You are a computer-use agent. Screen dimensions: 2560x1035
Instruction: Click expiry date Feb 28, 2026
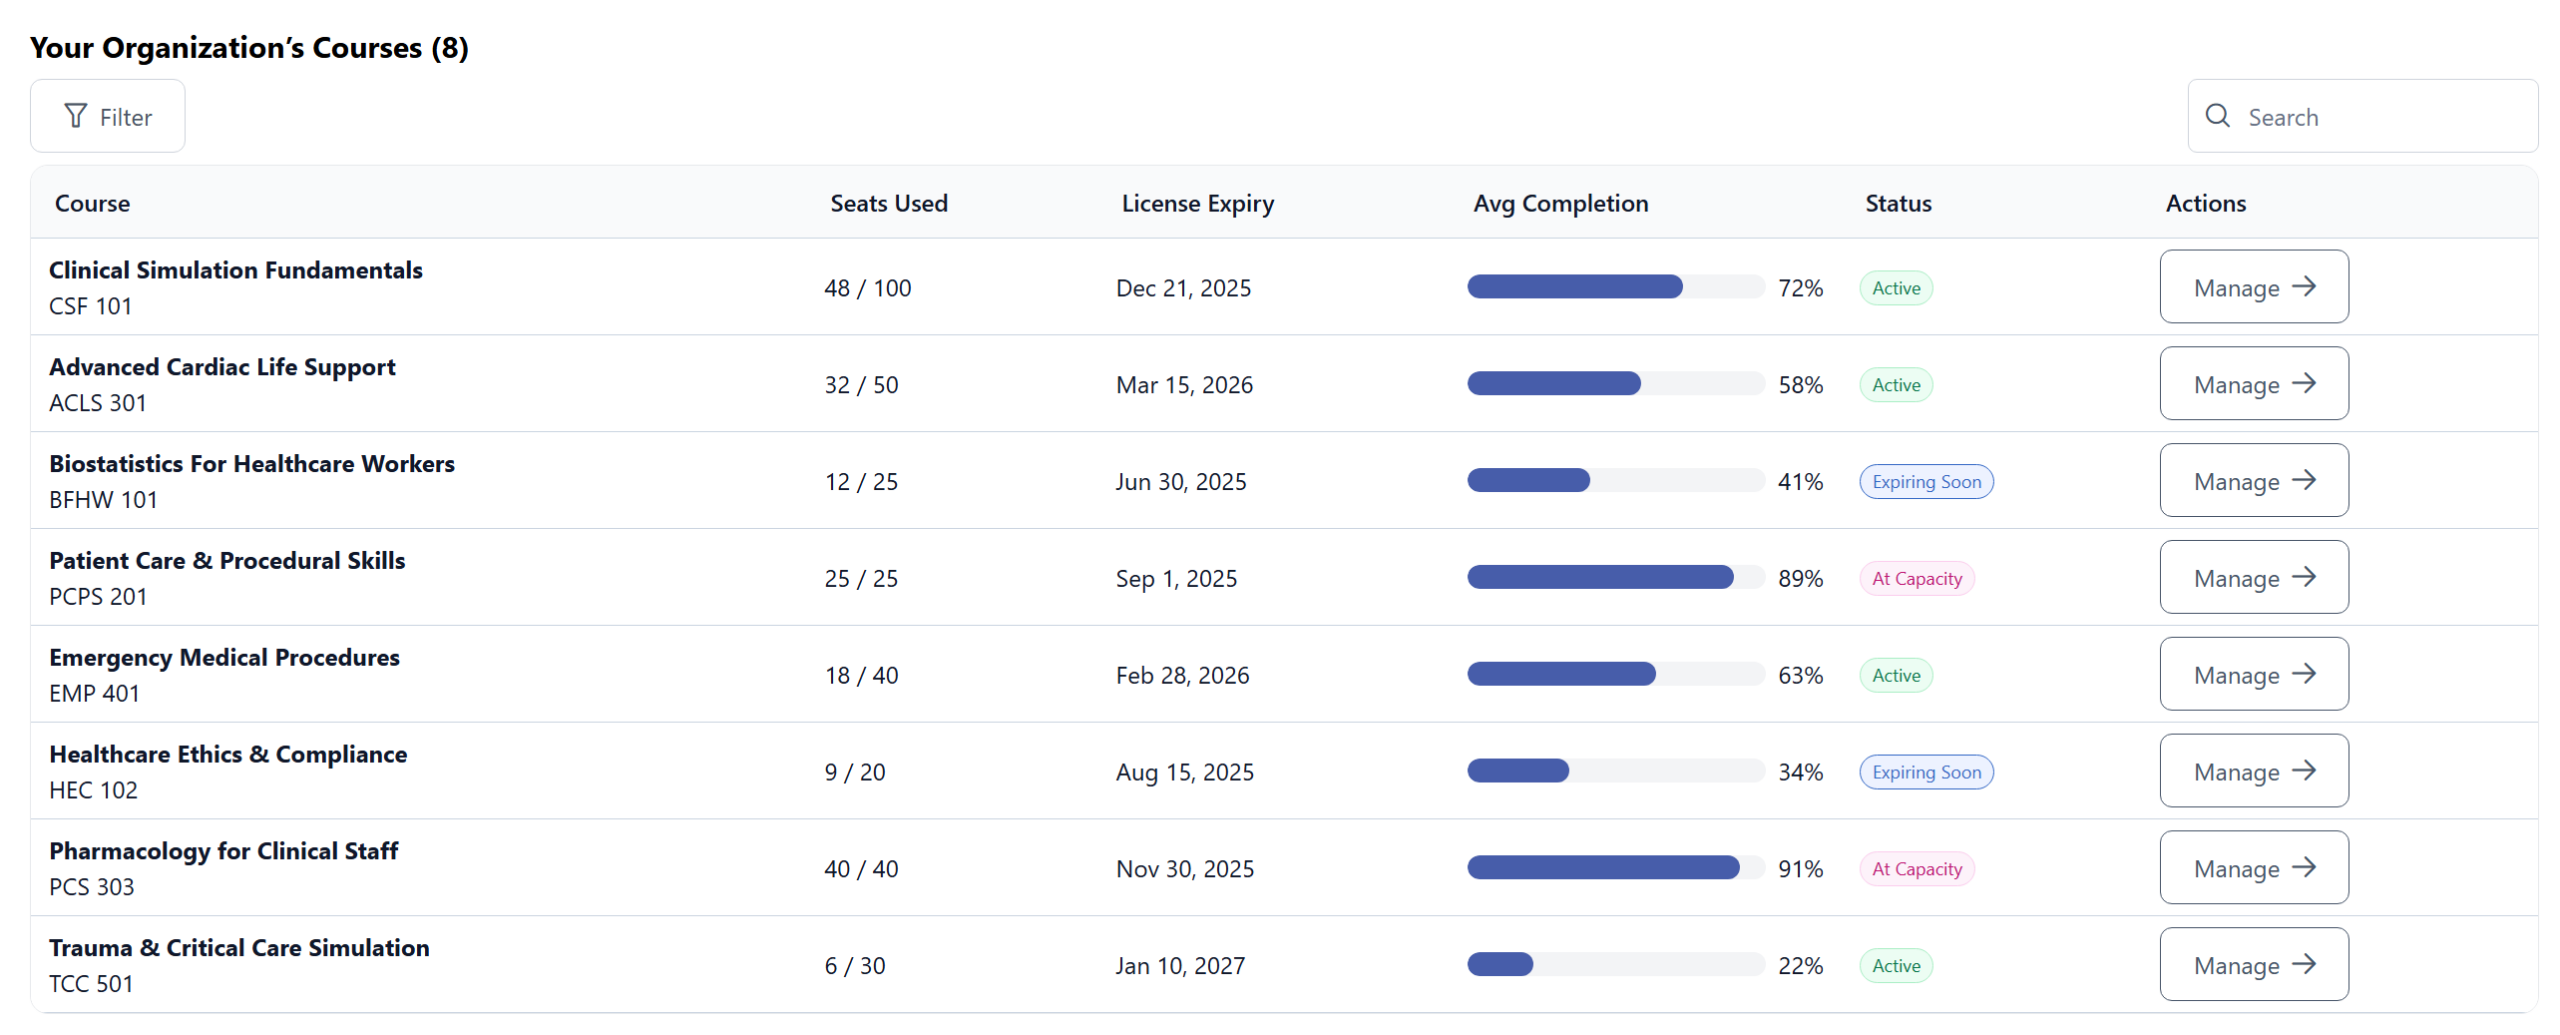click(1182, 676)
